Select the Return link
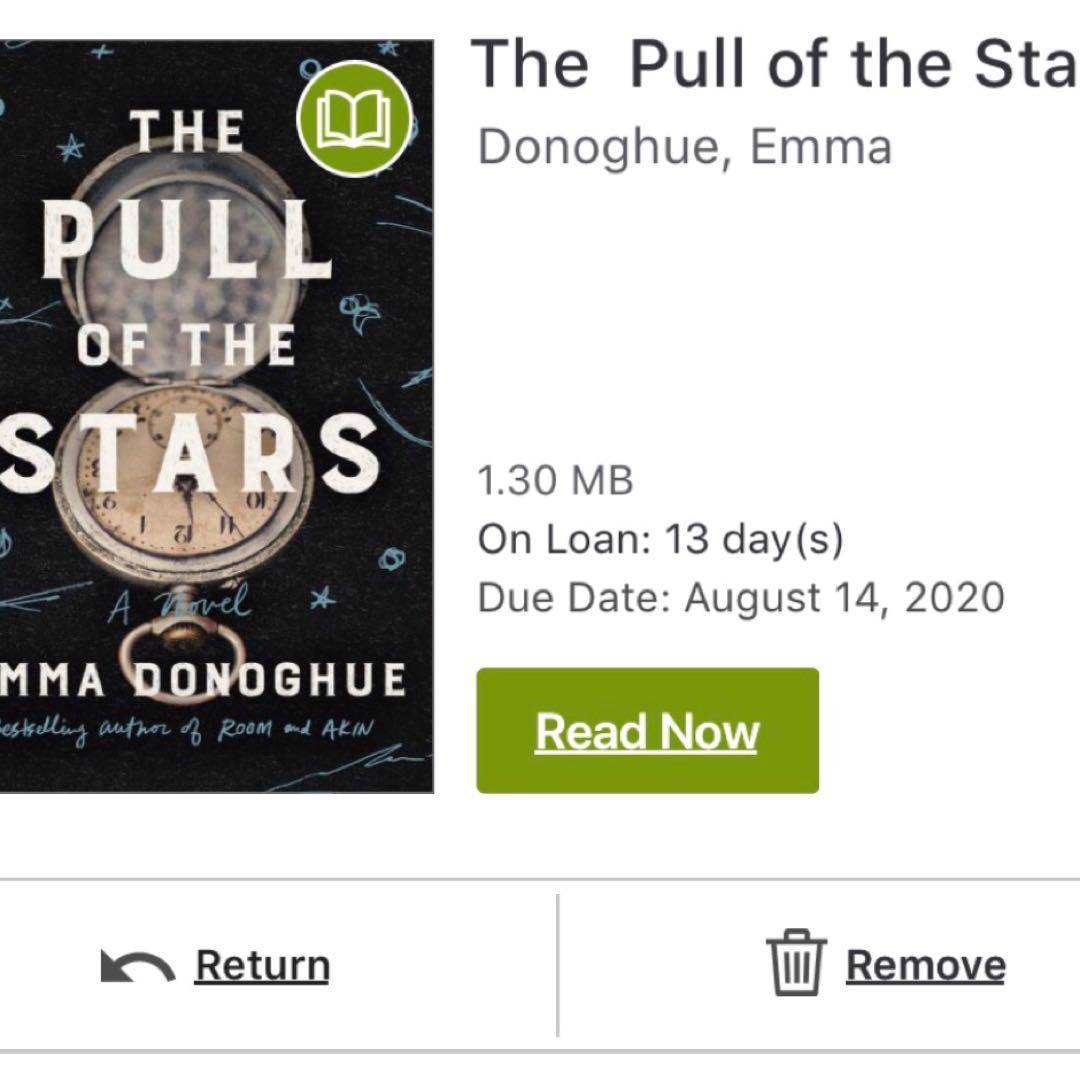Image resolution: width=1080 pixels, height=1080 pixels. 262,966
